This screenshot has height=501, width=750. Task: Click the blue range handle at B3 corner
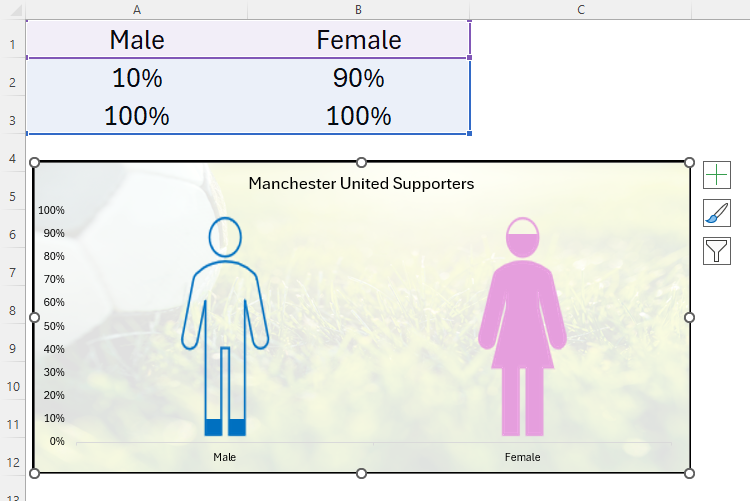coord(469,134)
